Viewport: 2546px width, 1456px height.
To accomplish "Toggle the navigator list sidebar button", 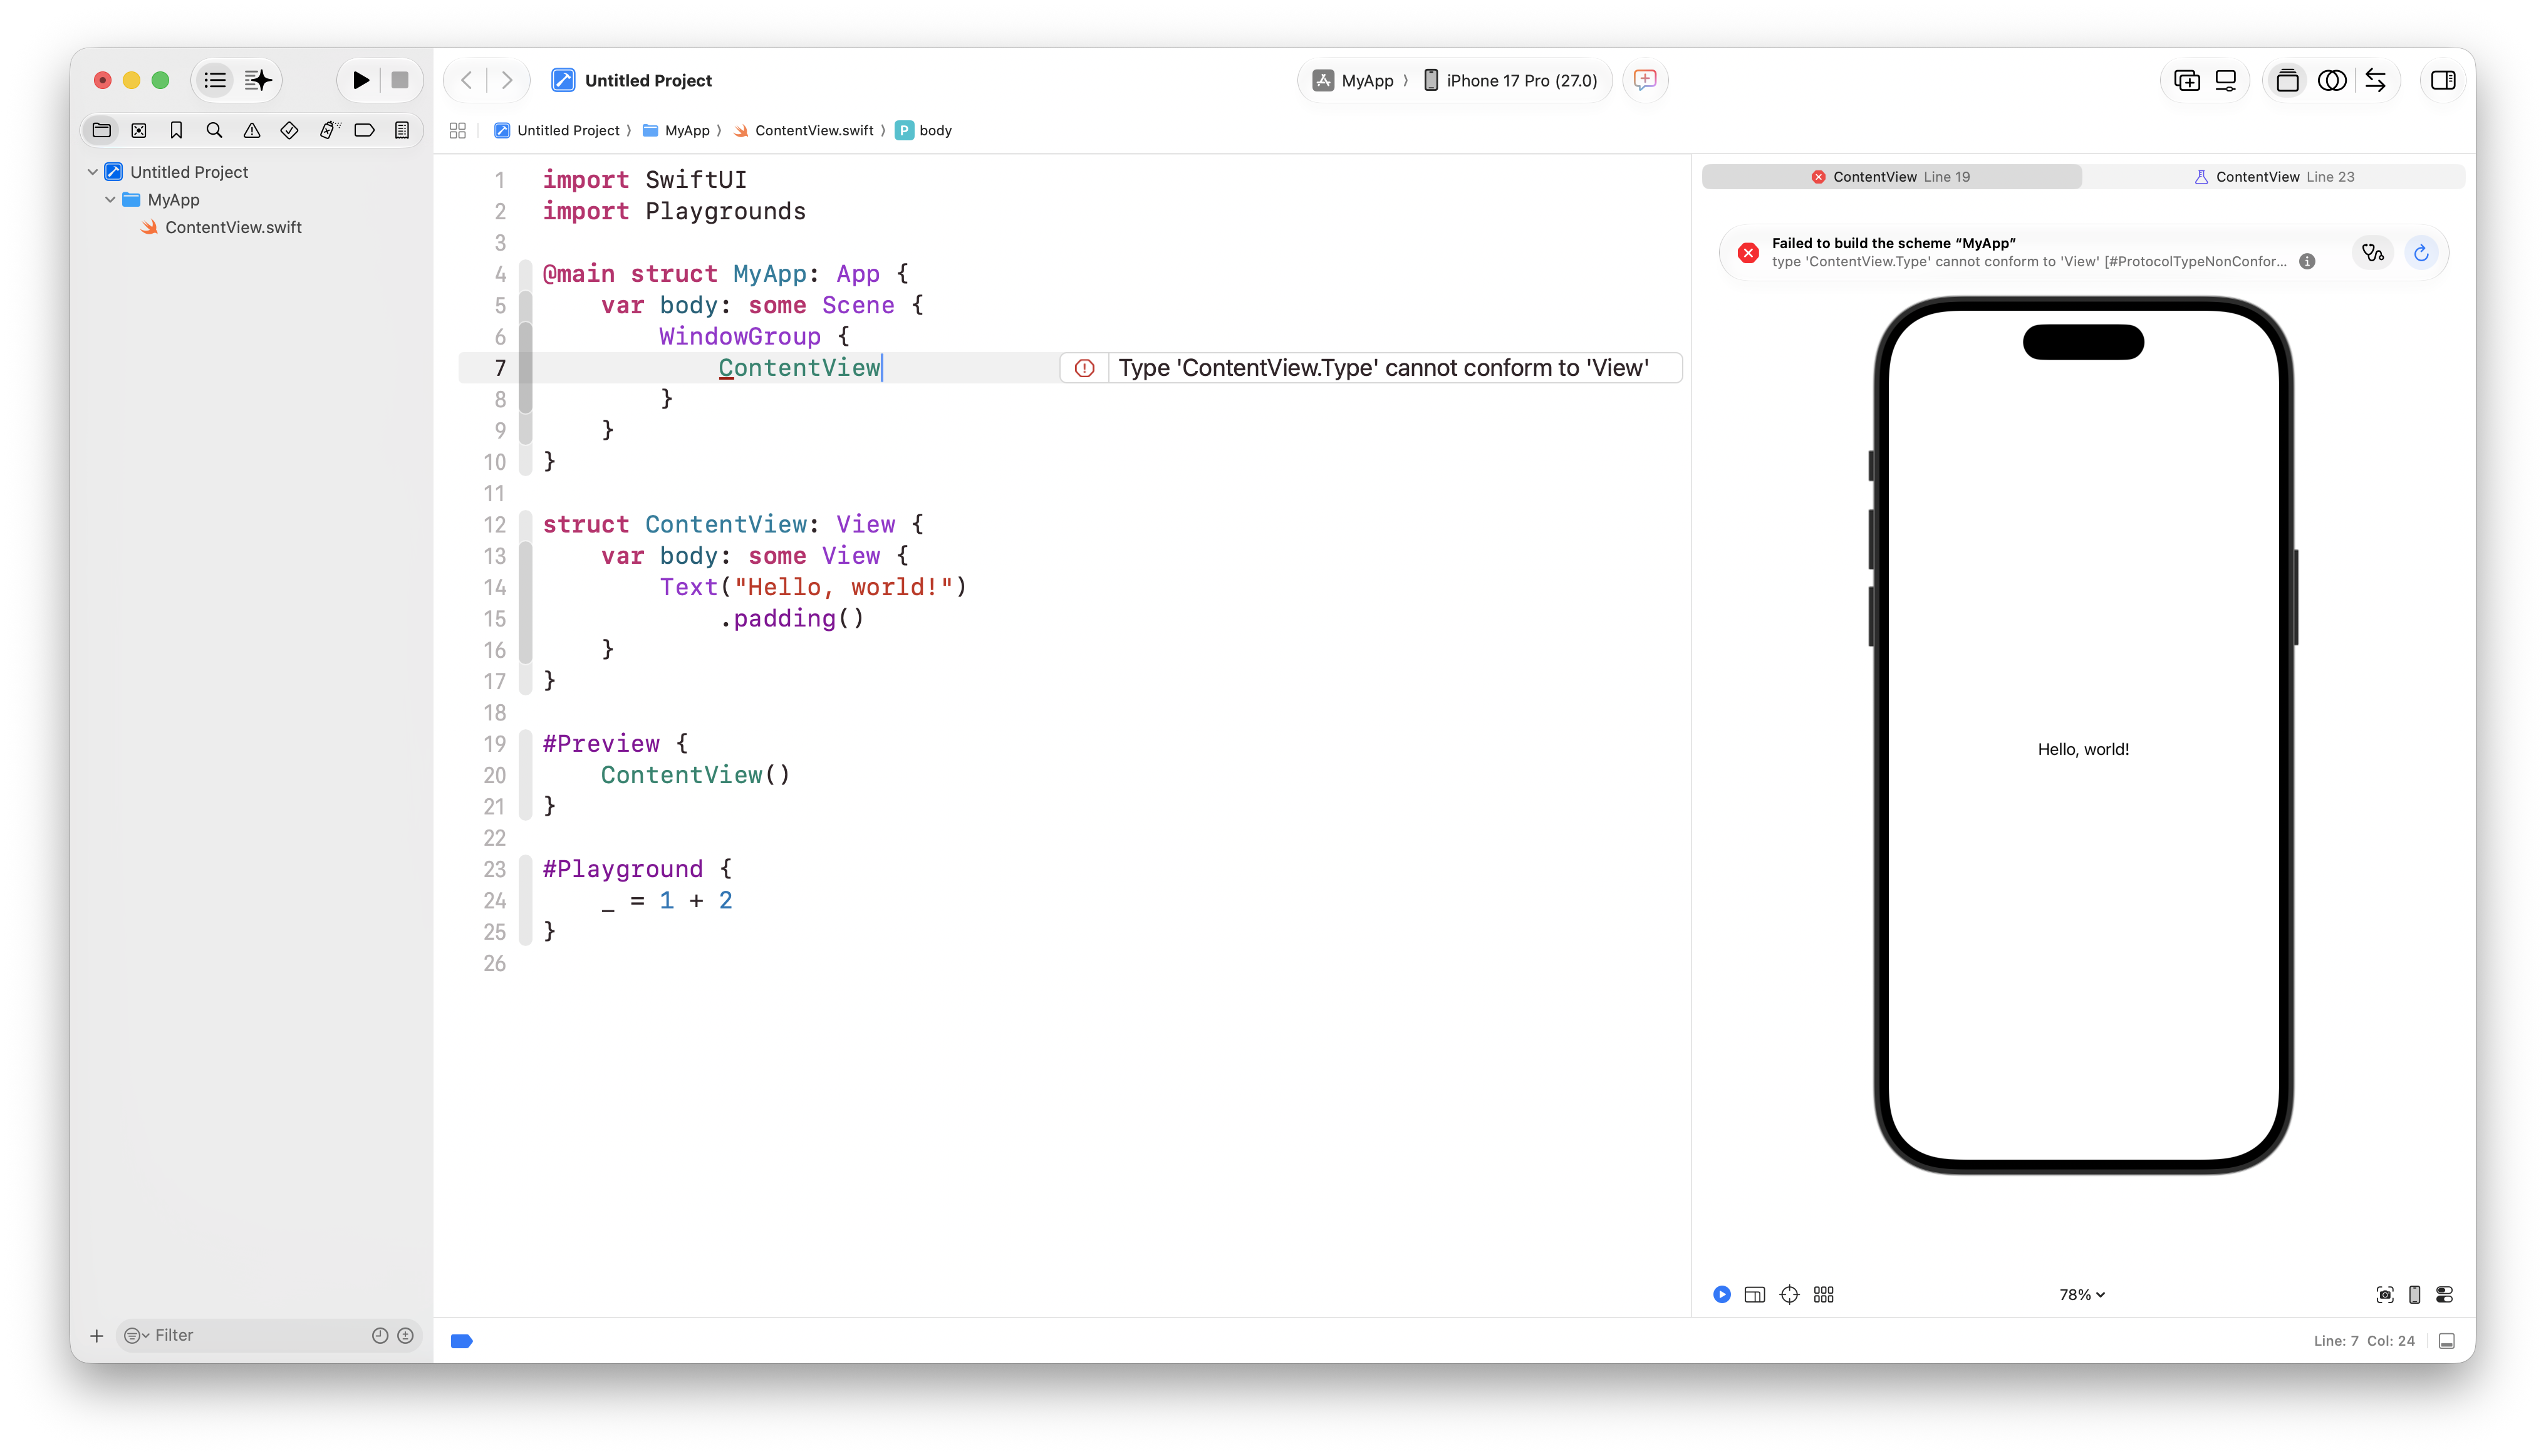I will click(x=215, y=80).
